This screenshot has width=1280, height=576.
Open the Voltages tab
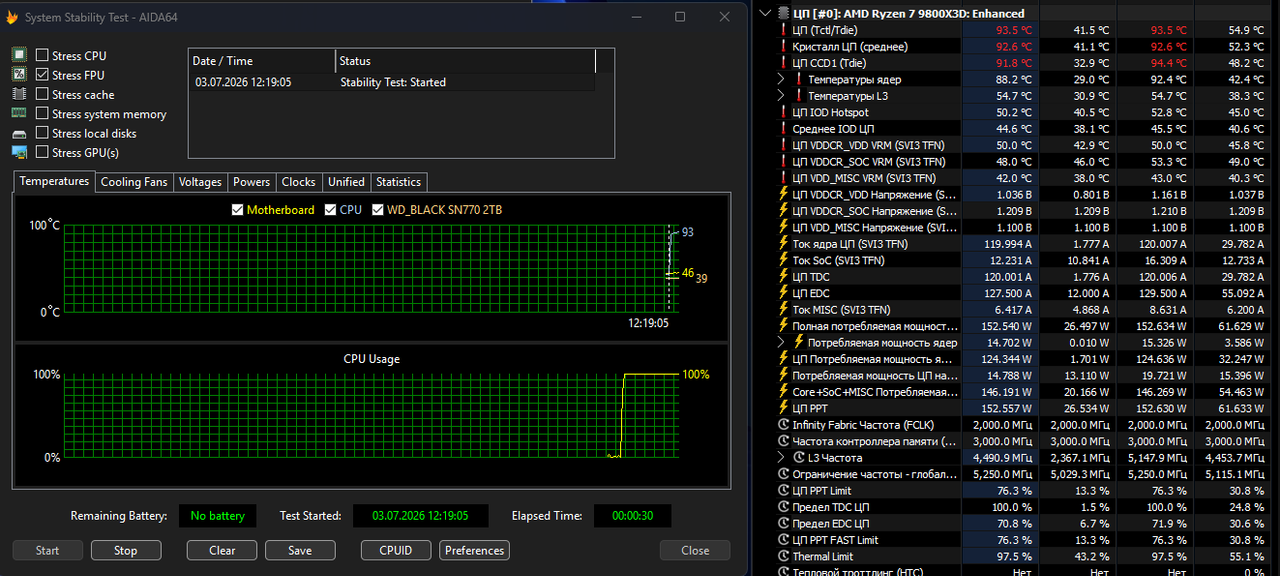coord(200,182)
